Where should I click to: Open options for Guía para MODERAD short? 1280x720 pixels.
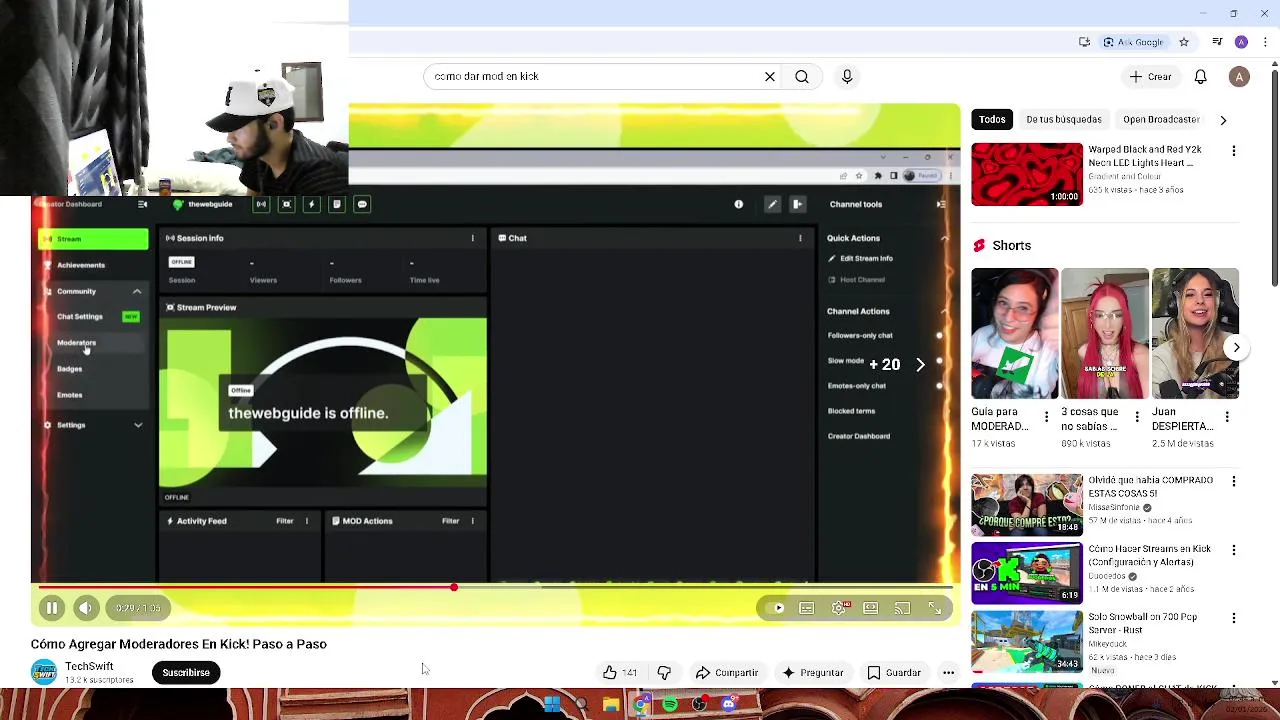[x=1047, y=417]
